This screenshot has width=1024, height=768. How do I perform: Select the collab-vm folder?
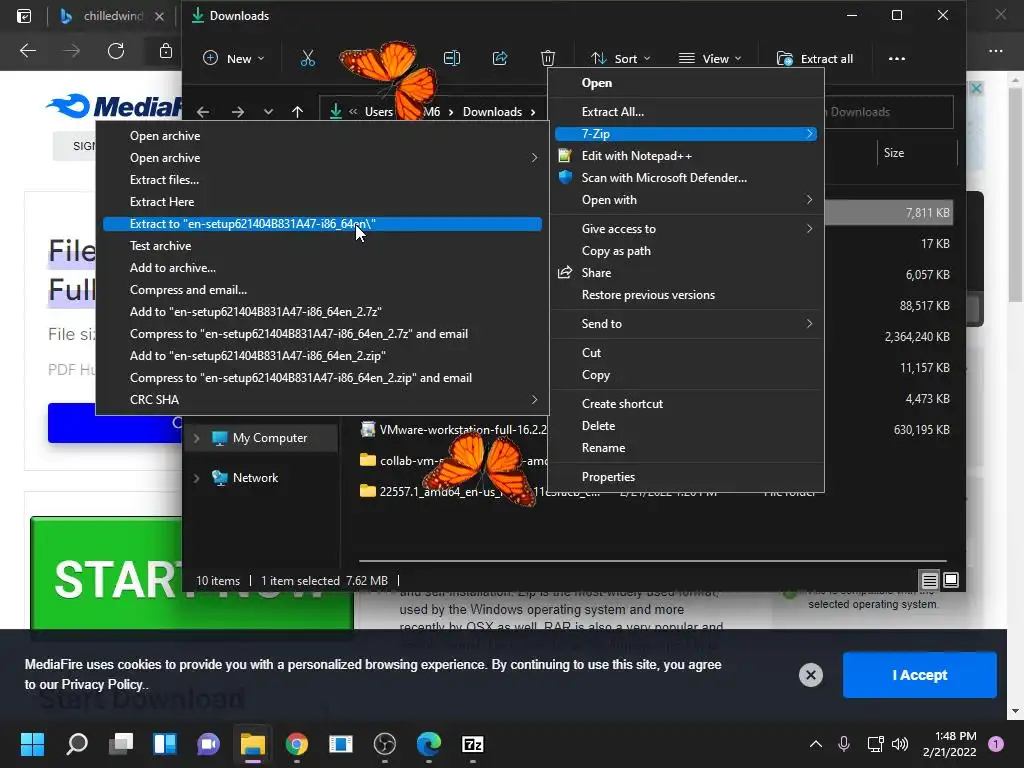pos(453,460)
